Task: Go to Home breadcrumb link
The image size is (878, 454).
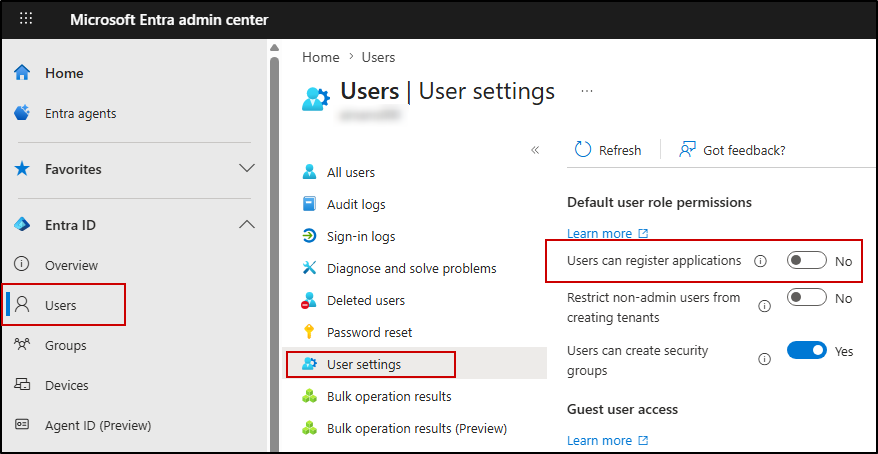Action: click(x=321, y=57)
